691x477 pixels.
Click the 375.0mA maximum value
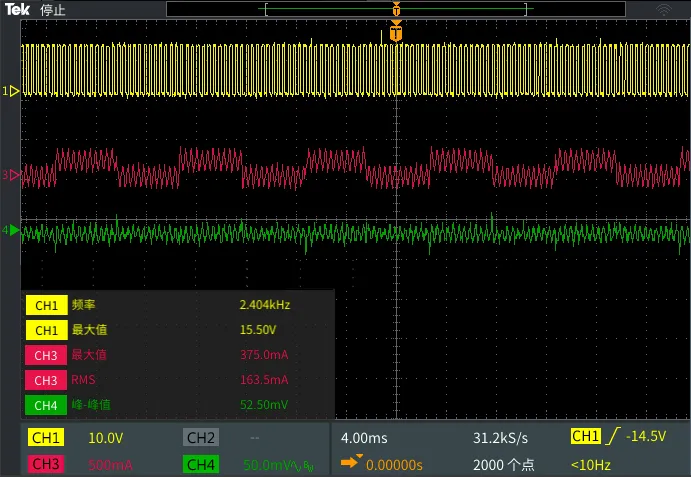tap(264, 354)
